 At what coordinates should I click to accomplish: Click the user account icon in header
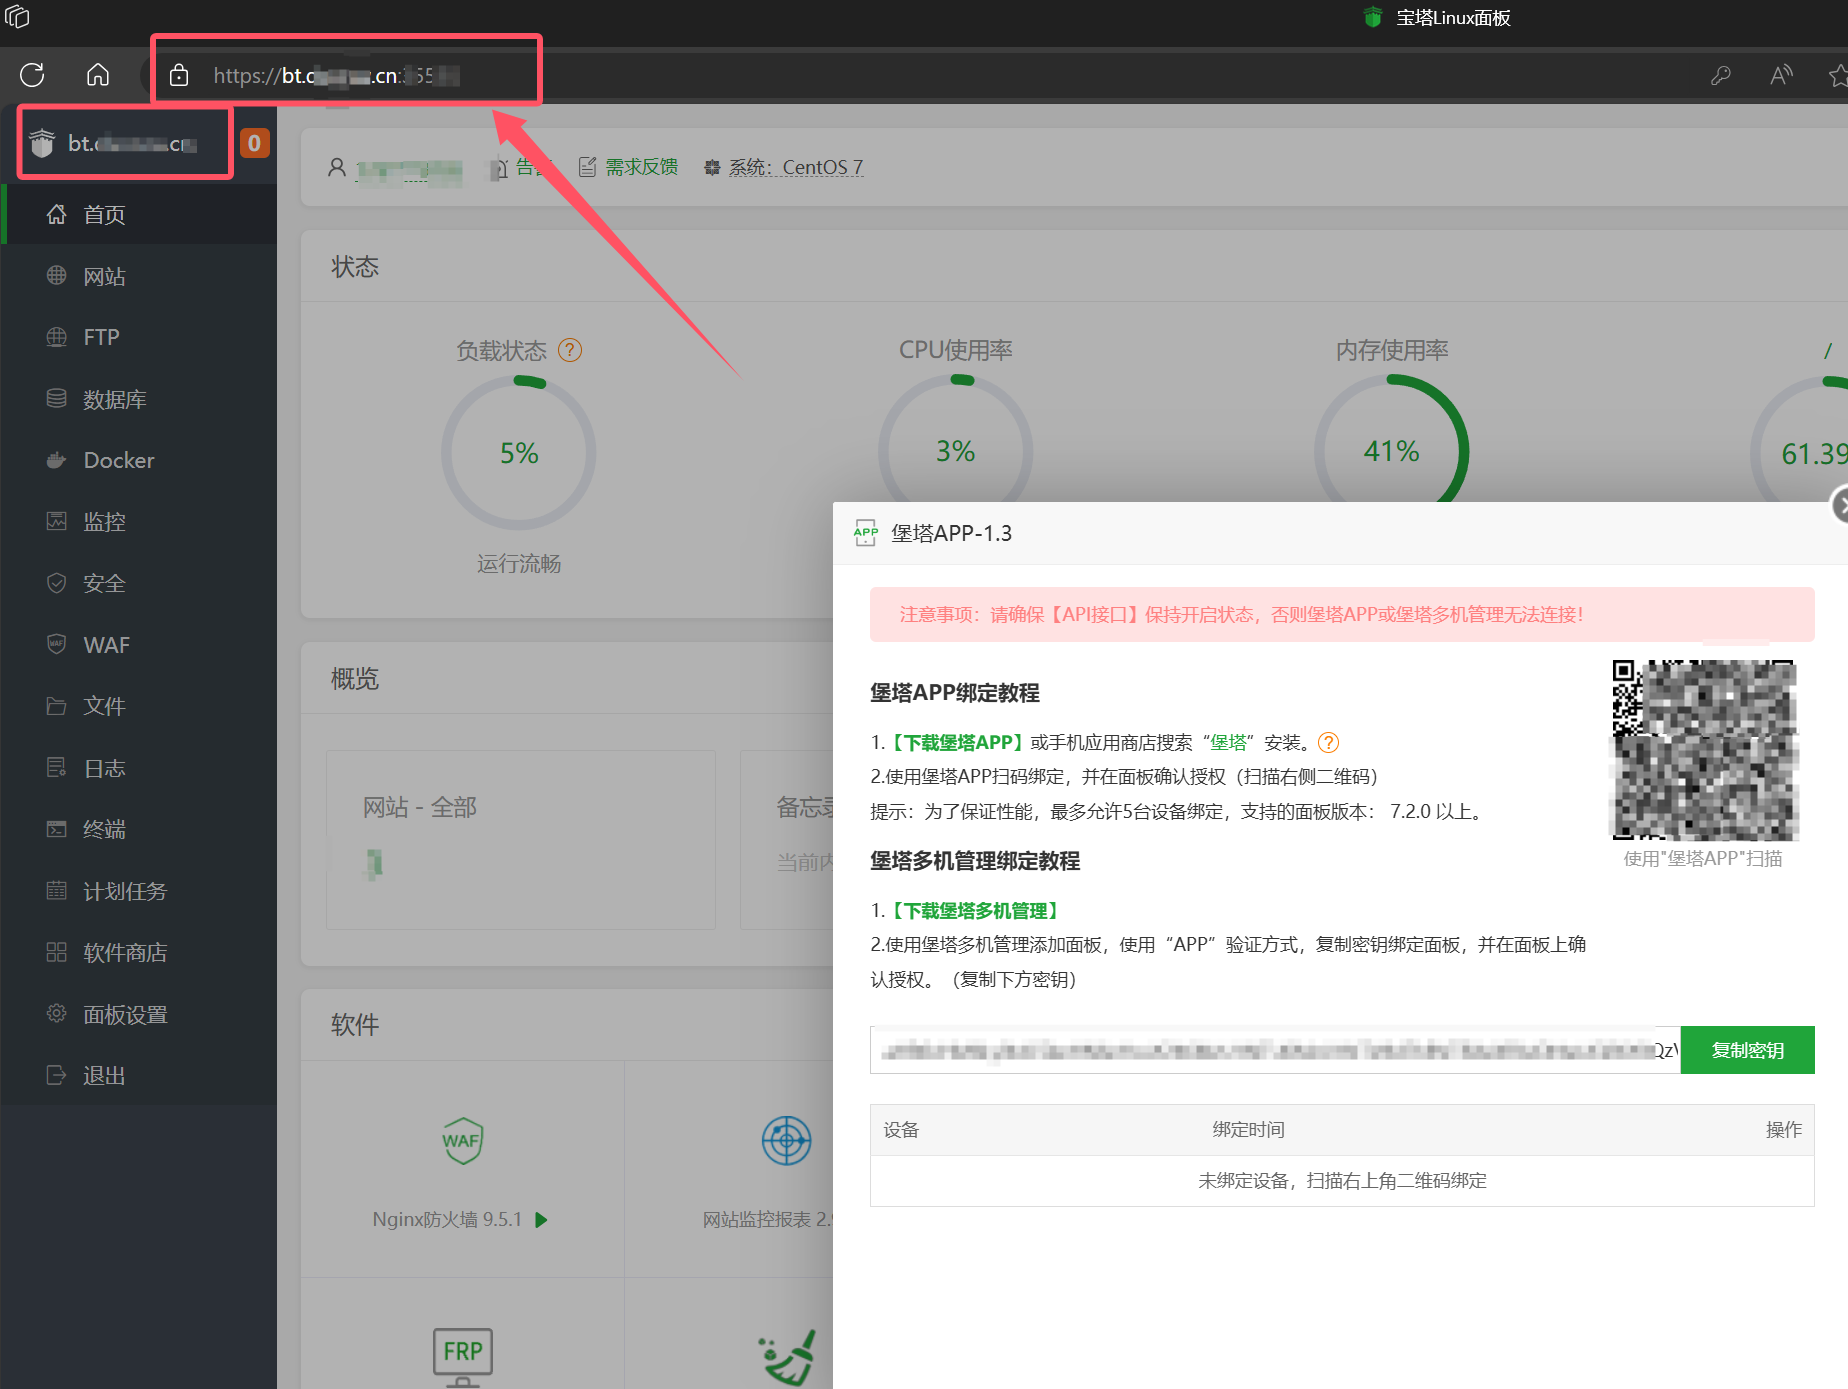pos(337,167)
